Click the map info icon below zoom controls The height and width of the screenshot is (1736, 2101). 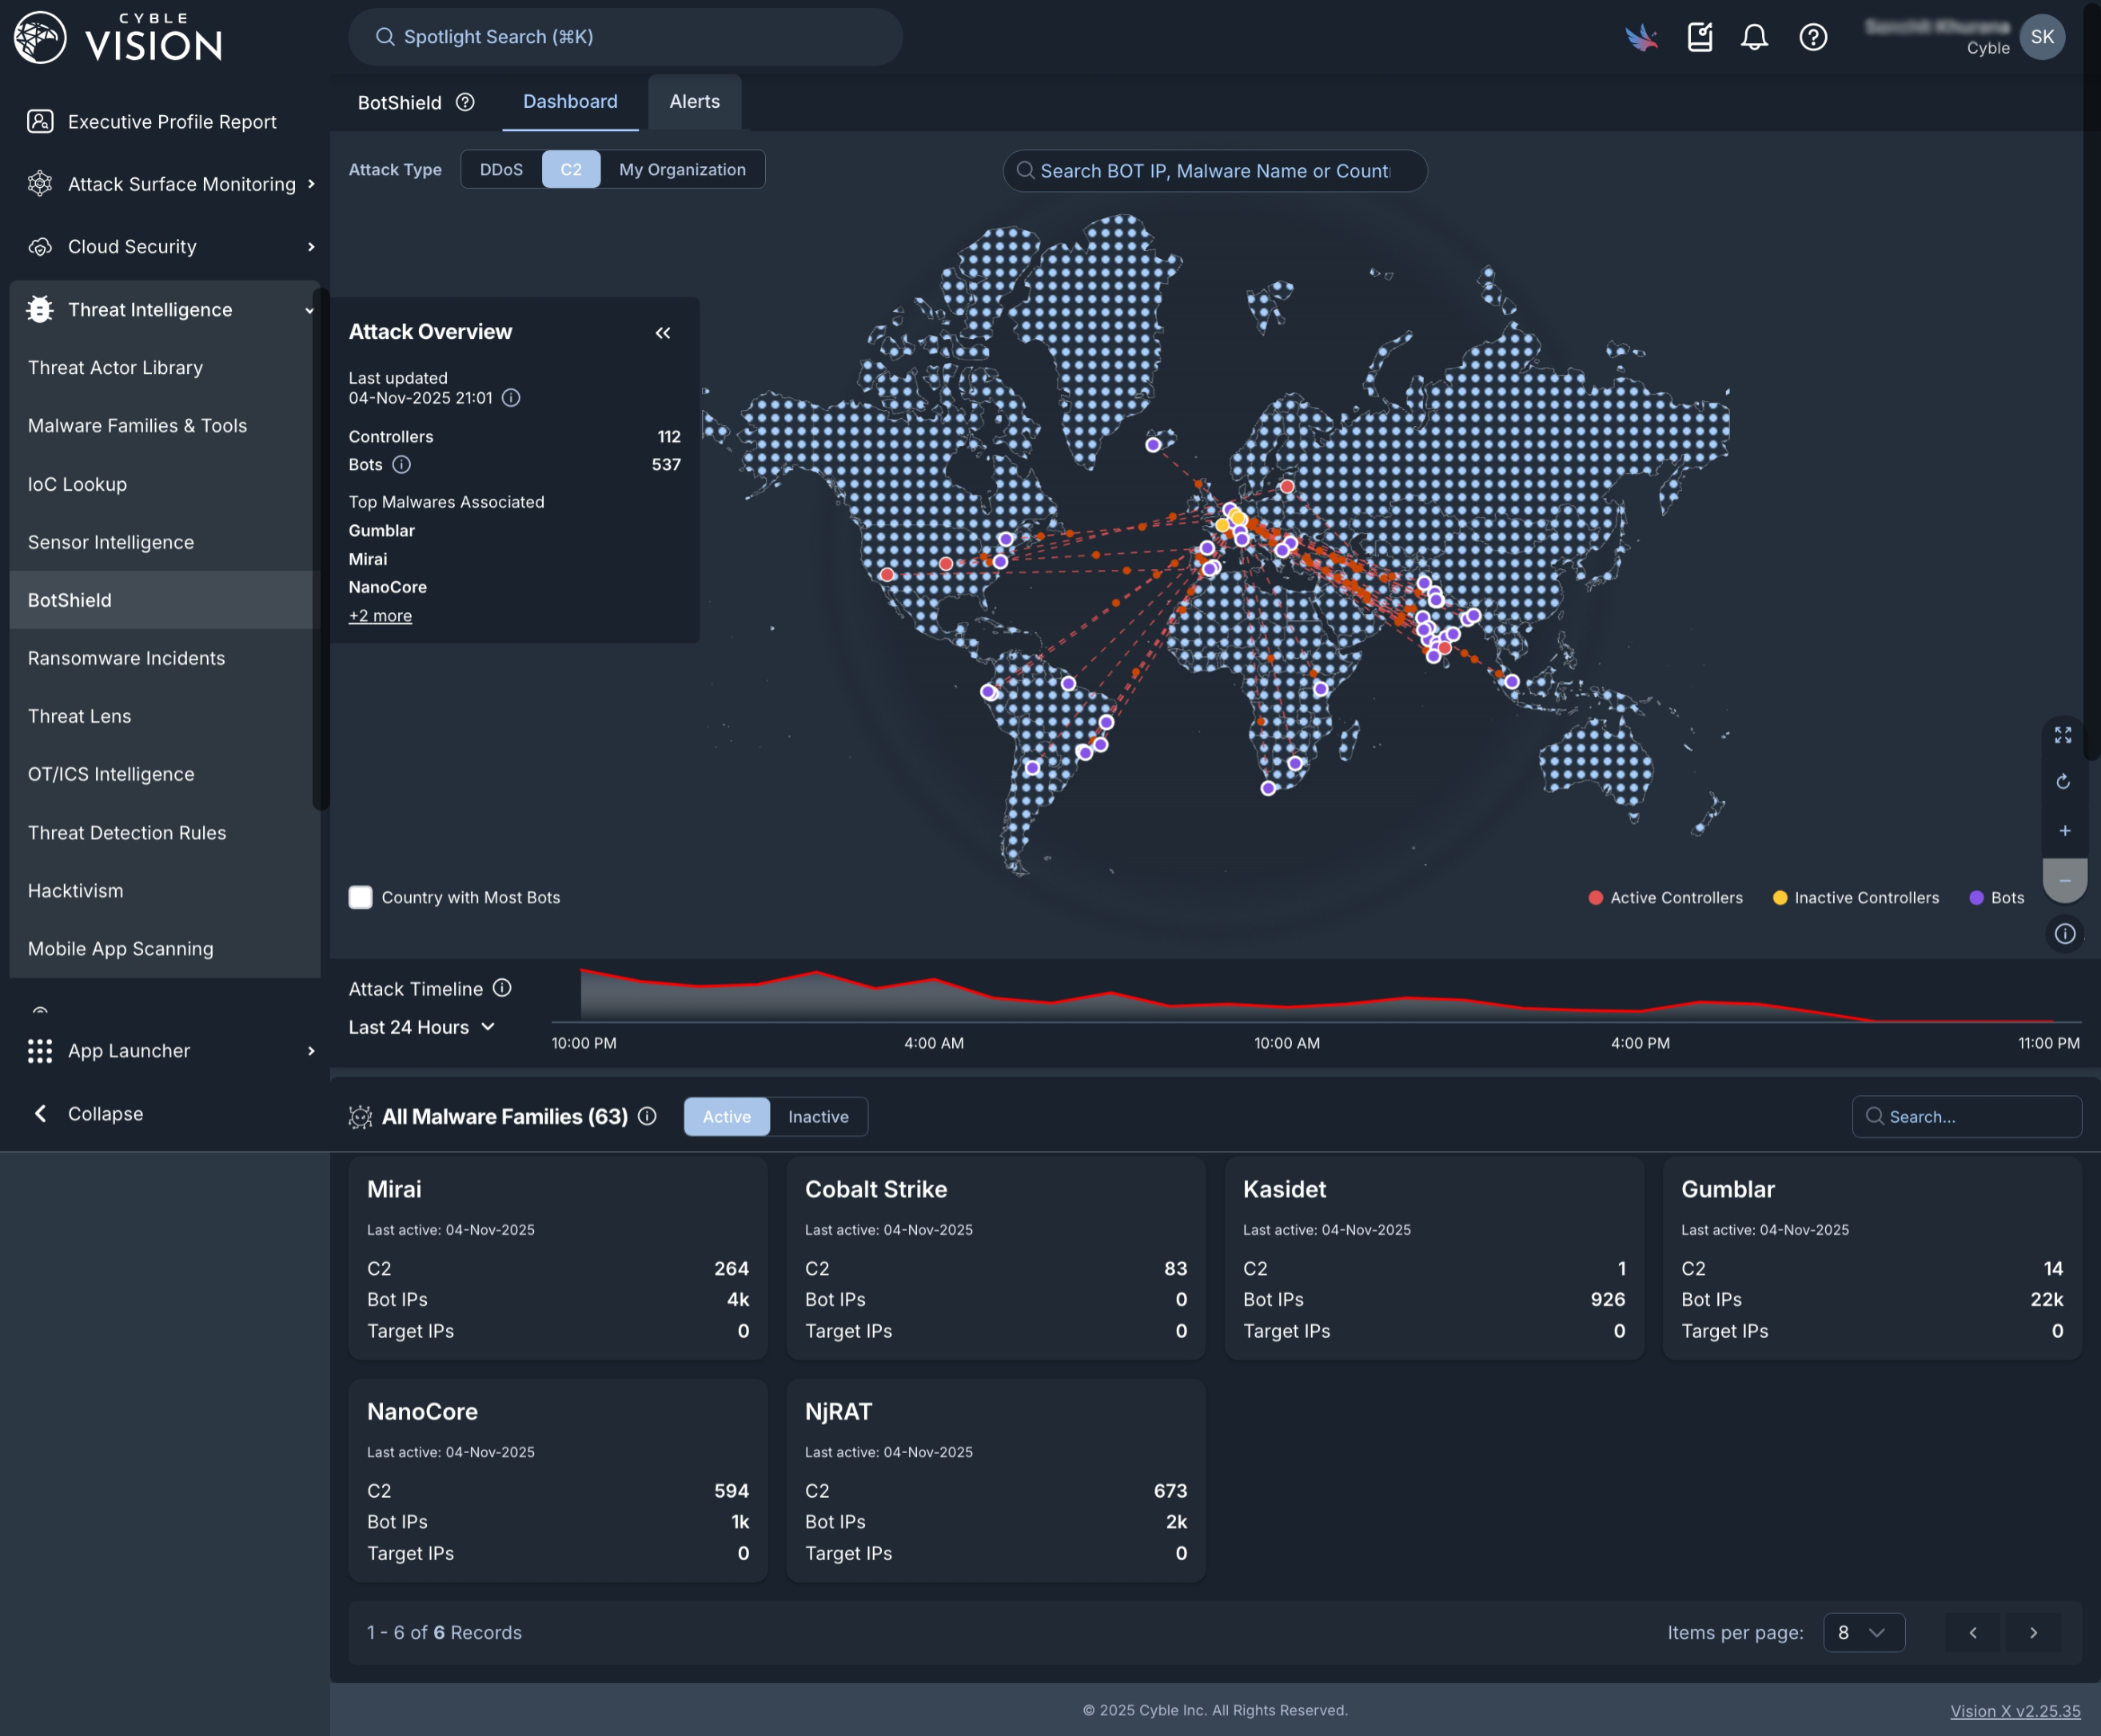2064,934
